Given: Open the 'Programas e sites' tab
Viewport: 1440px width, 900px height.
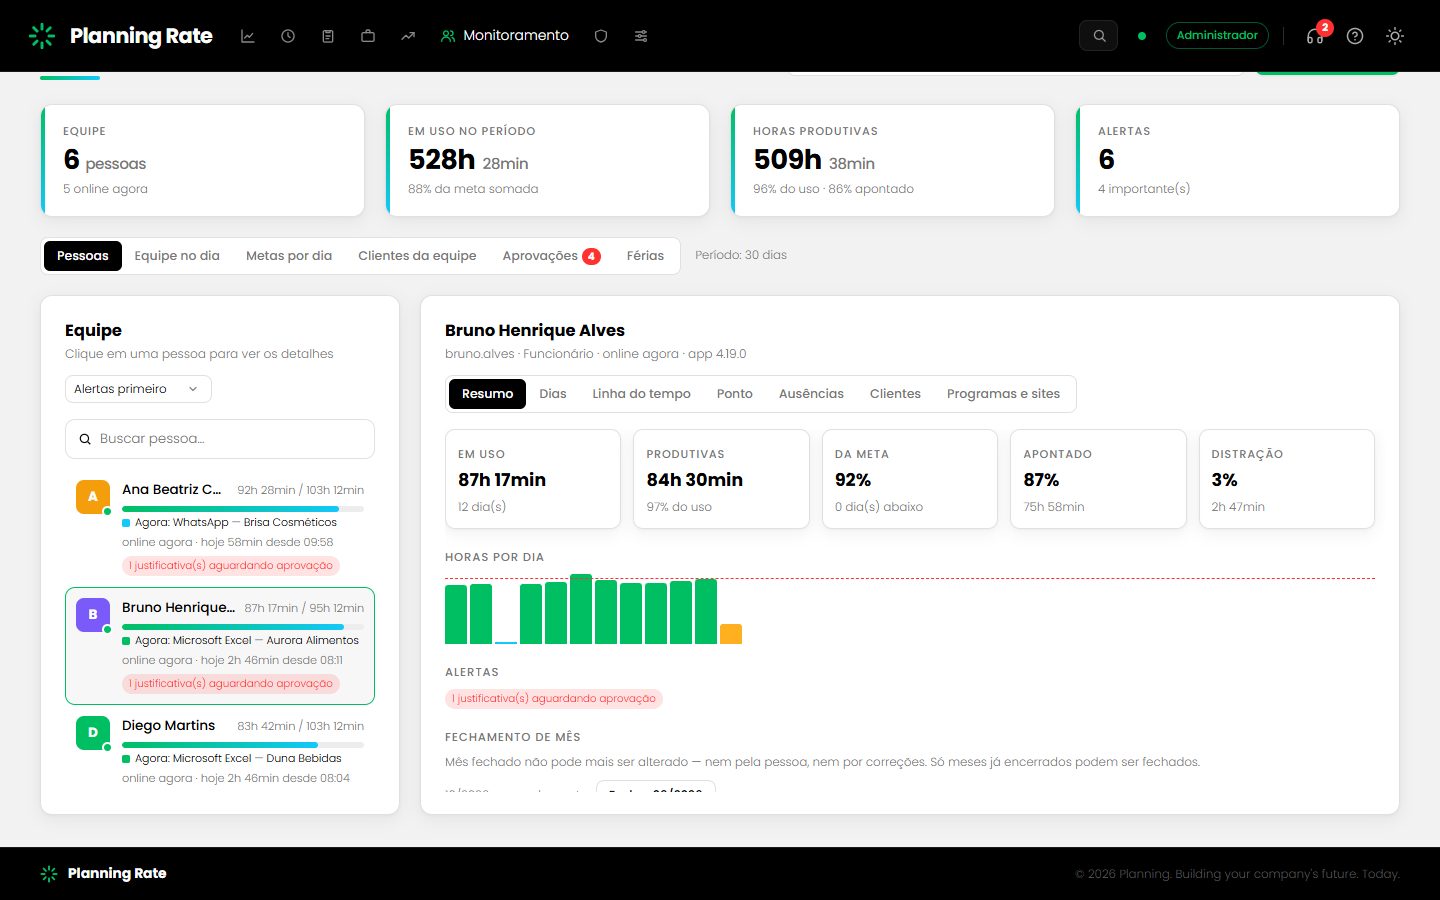Looking at the screenshot, I should pyautogui.click(x=1003, y=394).
